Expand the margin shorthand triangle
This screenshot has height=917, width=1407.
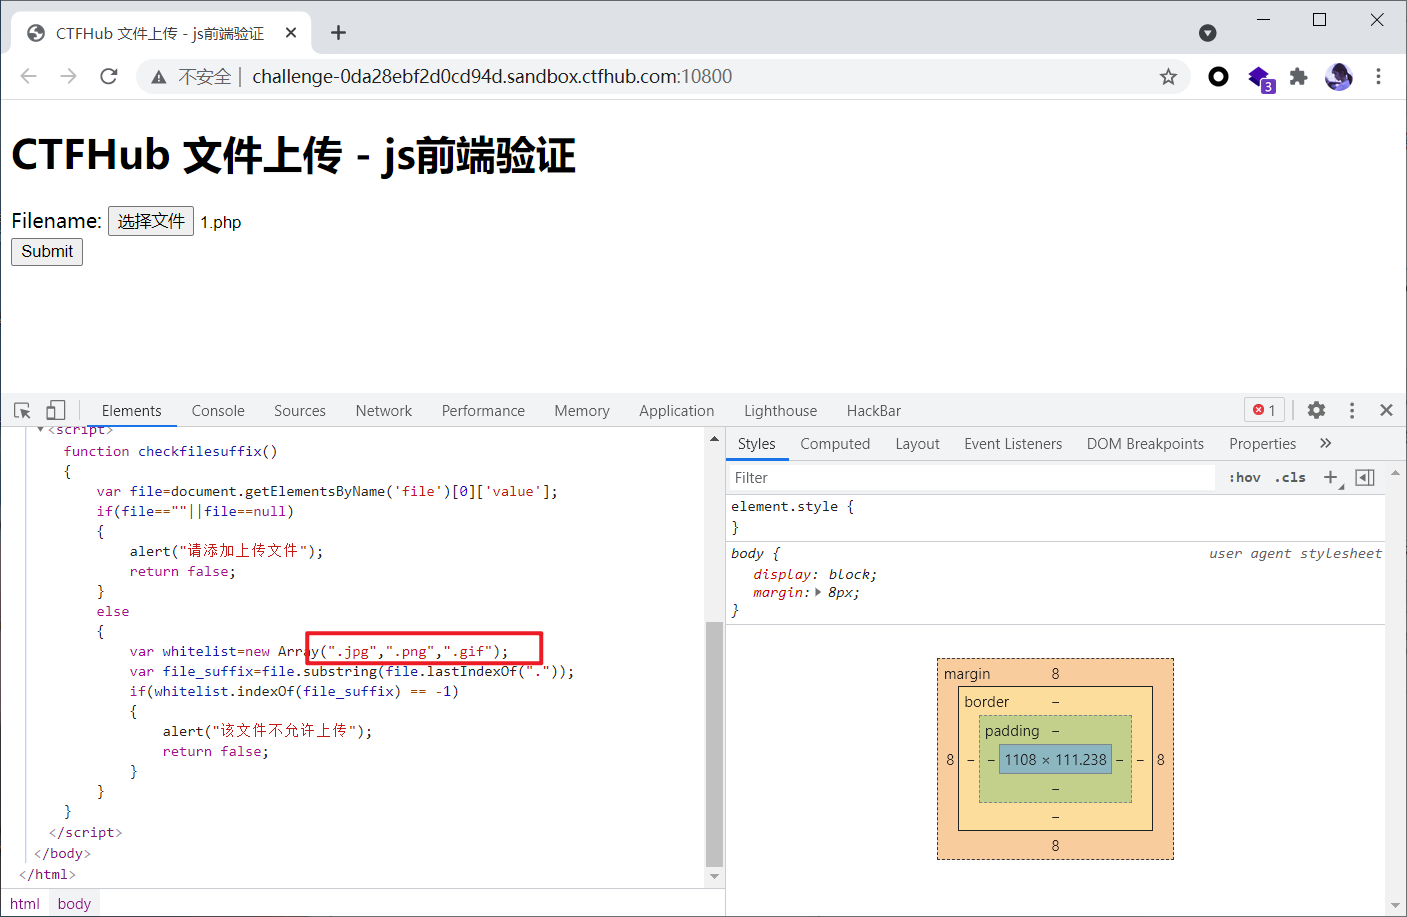[819, 592]
